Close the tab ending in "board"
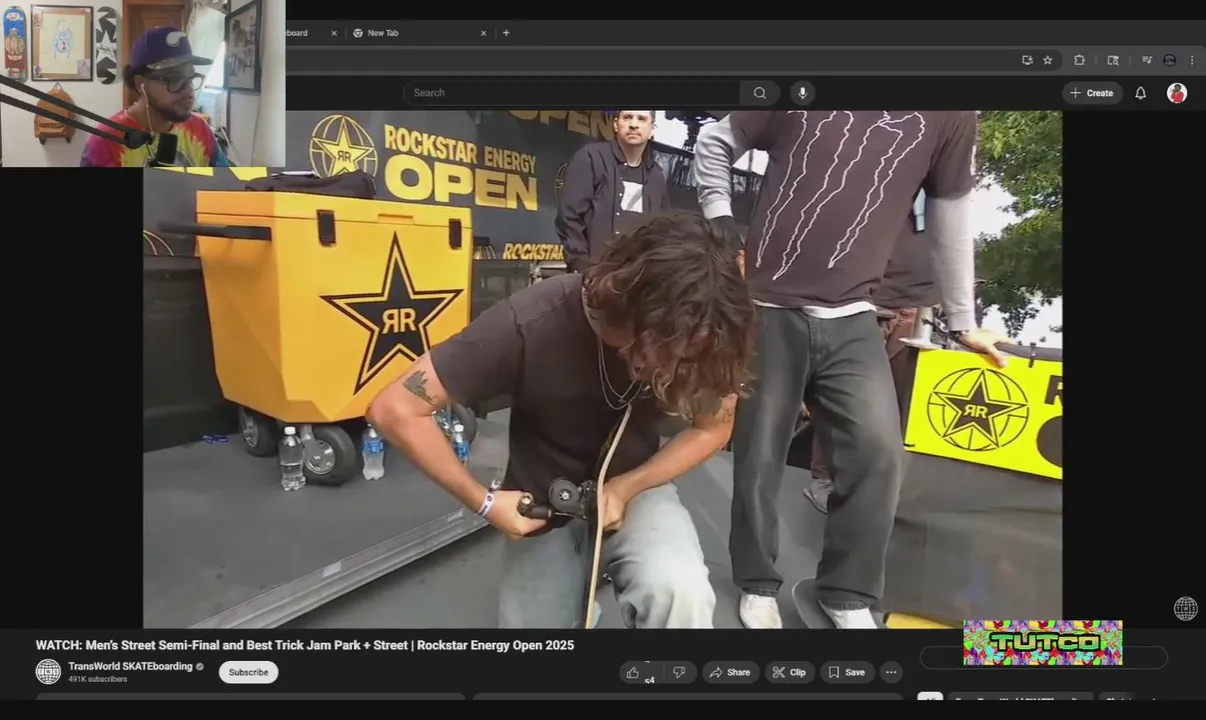The image size is (1206, 720). tap(334, 33)
